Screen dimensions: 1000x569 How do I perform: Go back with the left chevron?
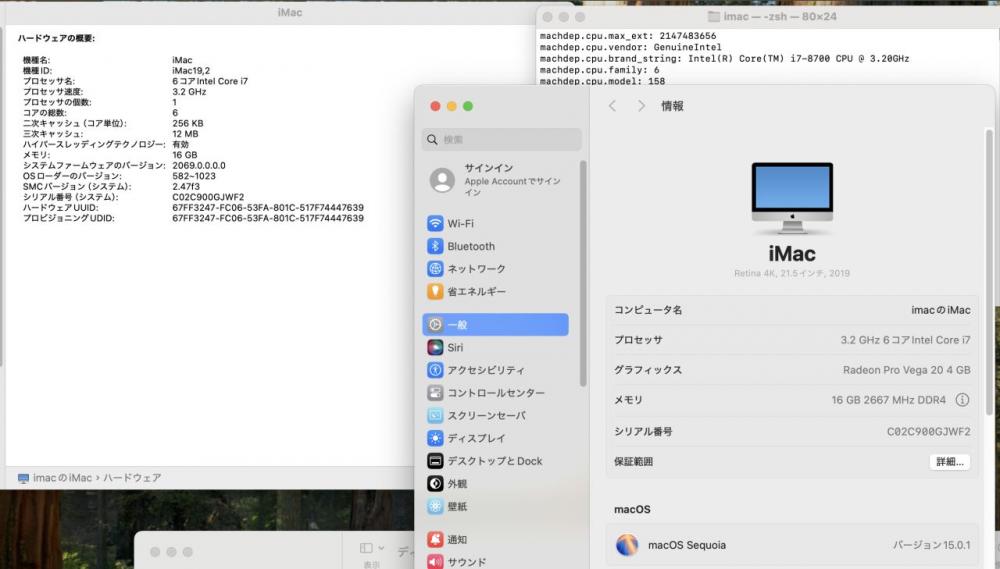[613, 106]
